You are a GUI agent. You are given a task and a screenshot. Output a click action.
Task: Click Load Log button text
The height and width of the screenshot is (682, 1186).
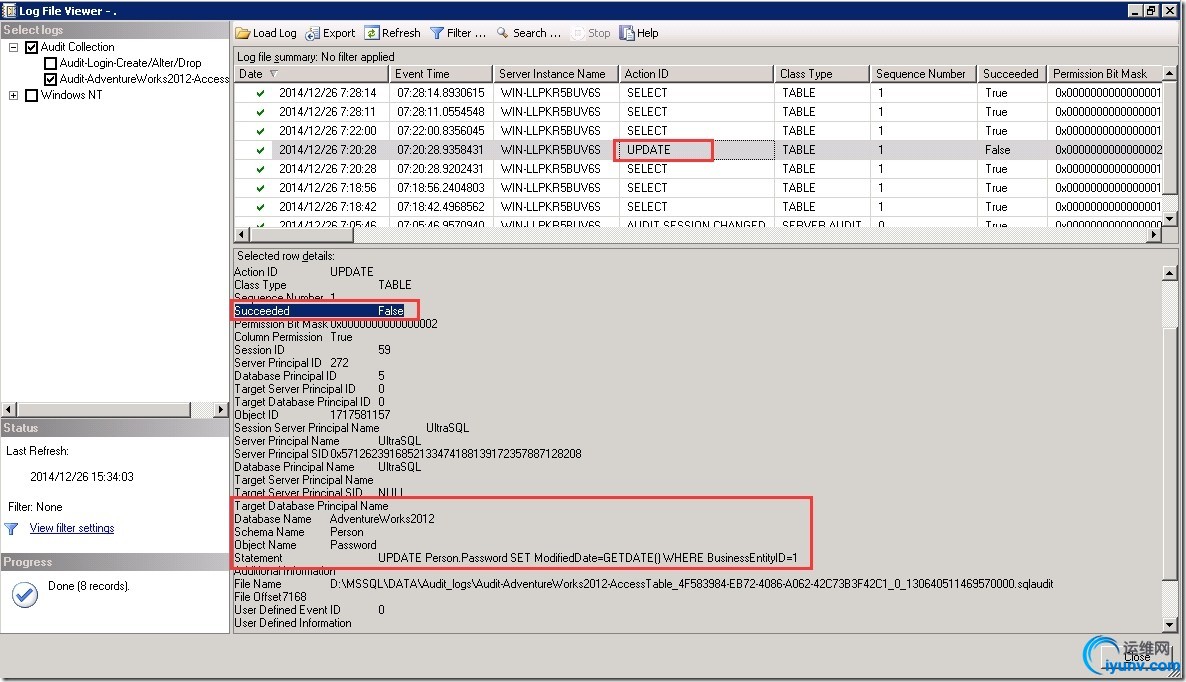click(275, 33)
